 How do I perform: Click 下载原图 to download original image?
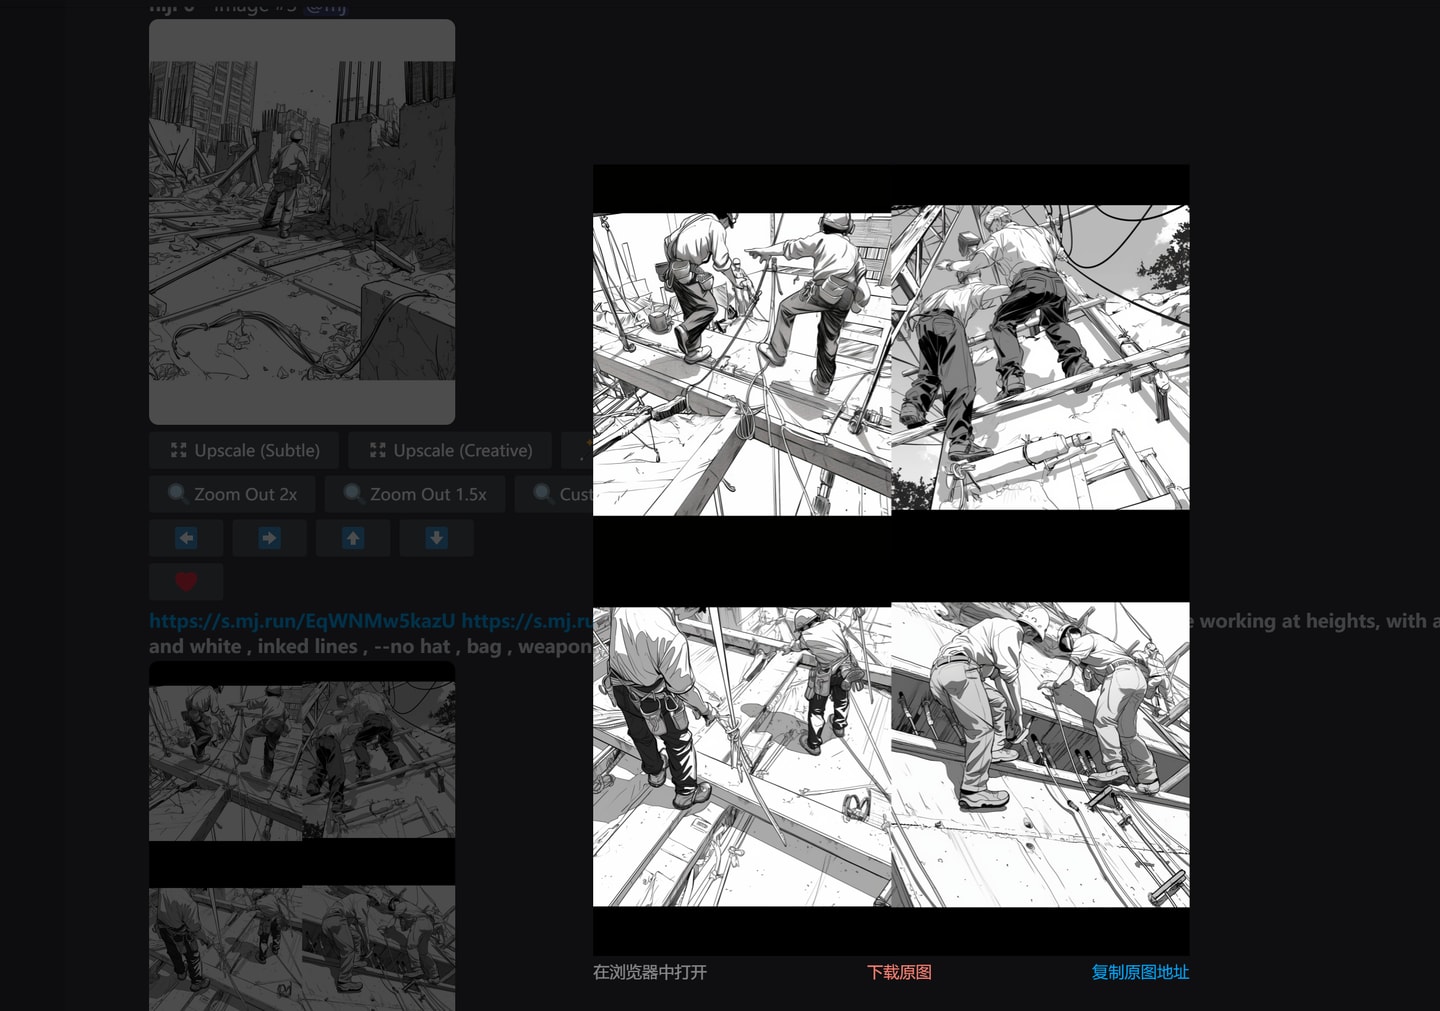899,972
